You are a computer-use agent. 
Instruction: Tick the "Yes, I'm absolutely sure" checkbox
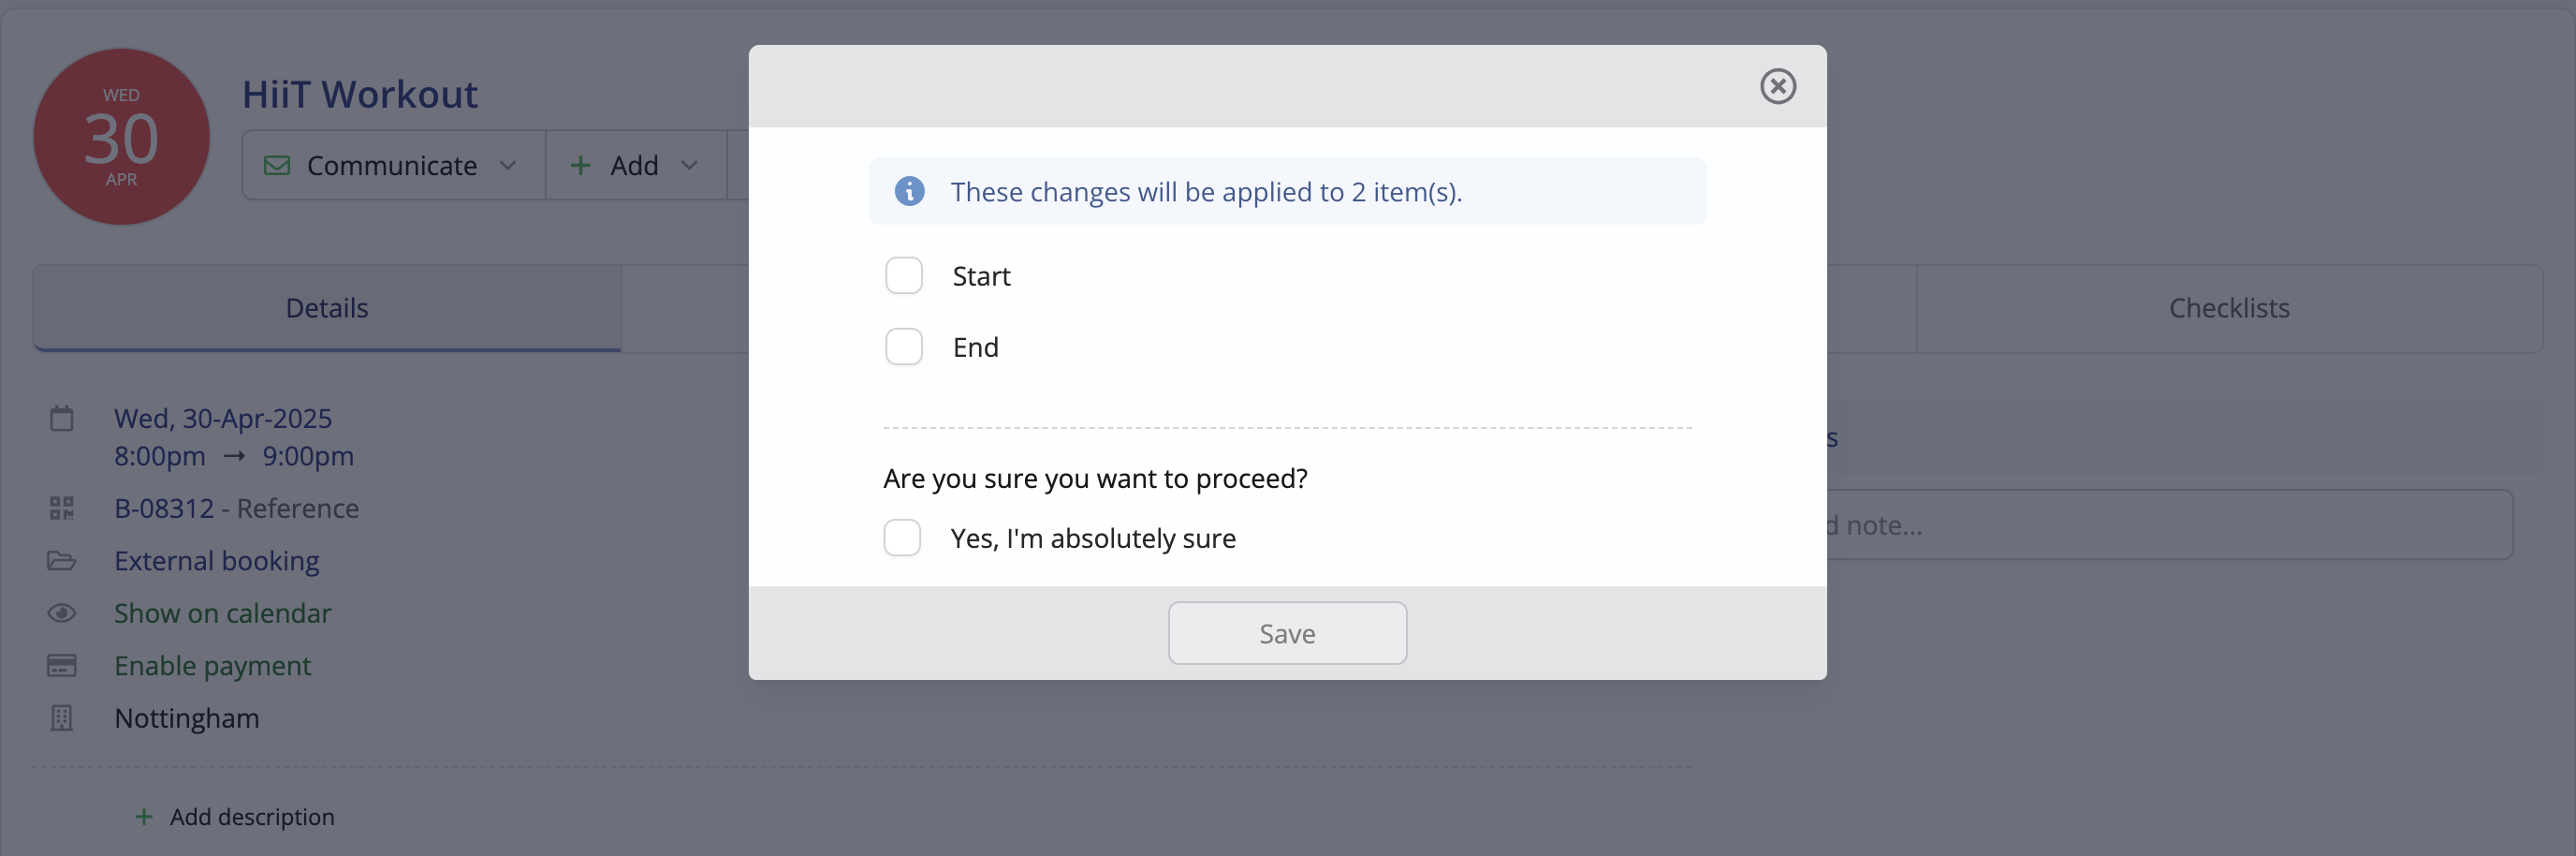coord(901,537)
